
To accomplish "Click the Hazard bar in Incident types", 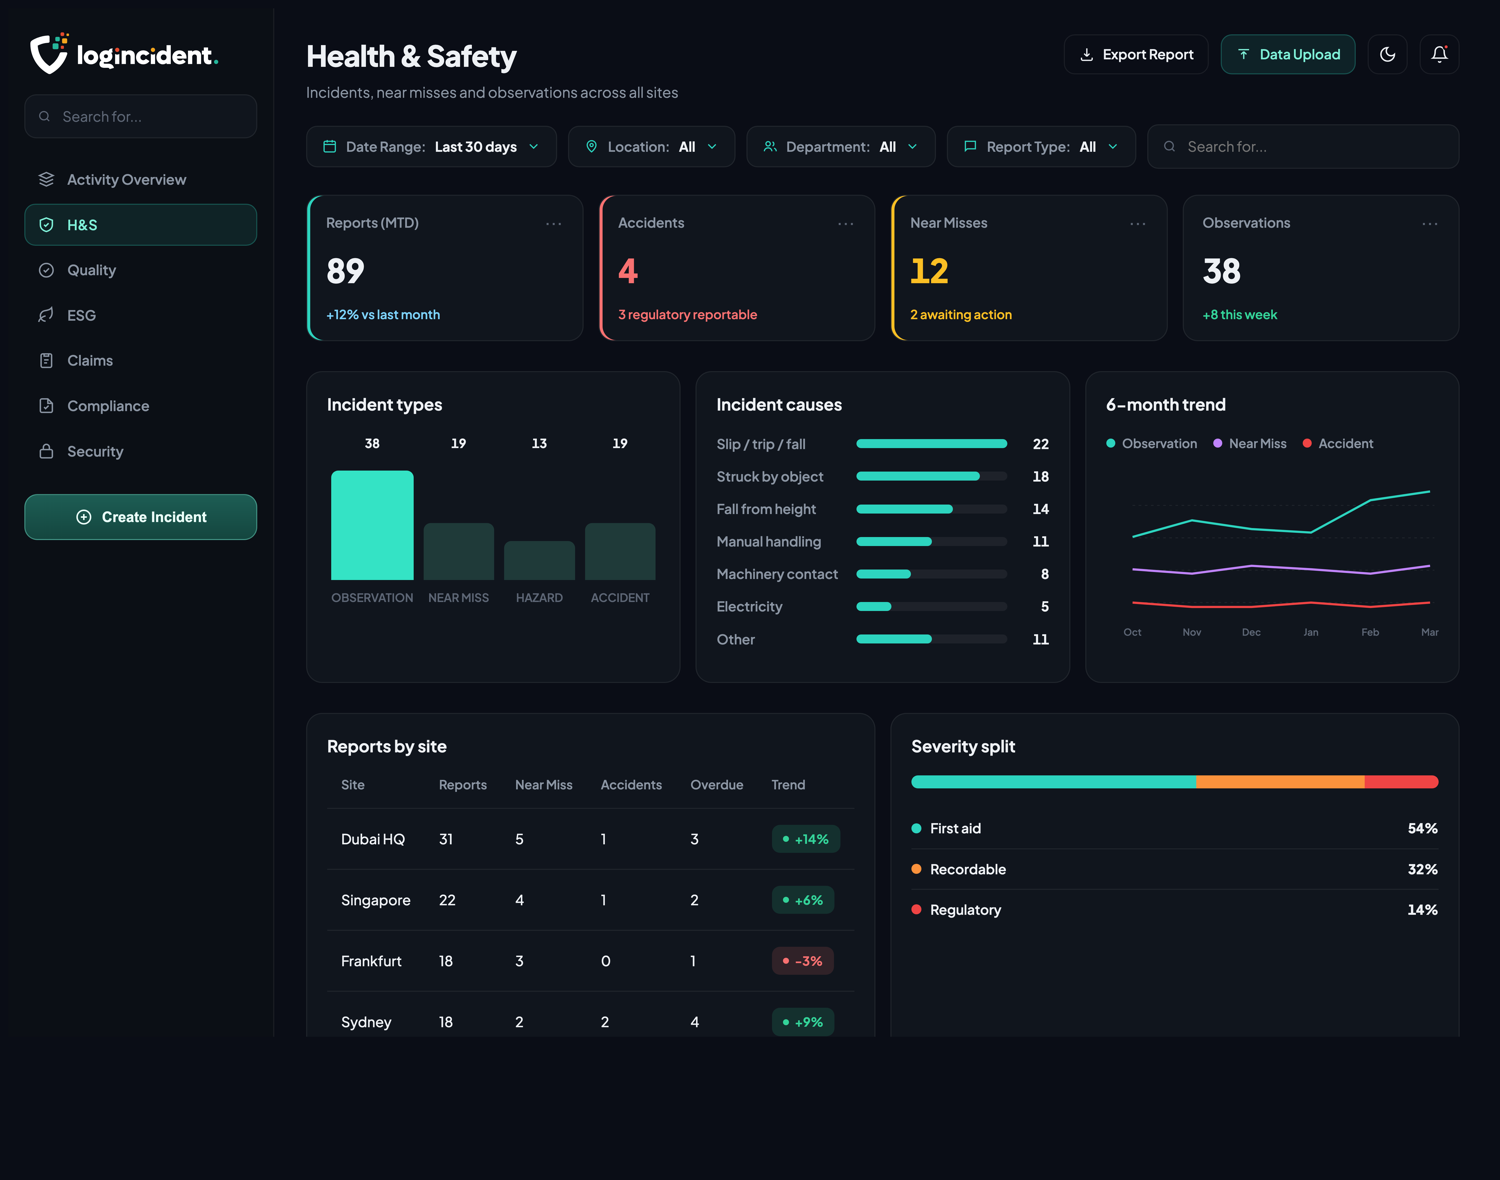I will coord(539,560).
